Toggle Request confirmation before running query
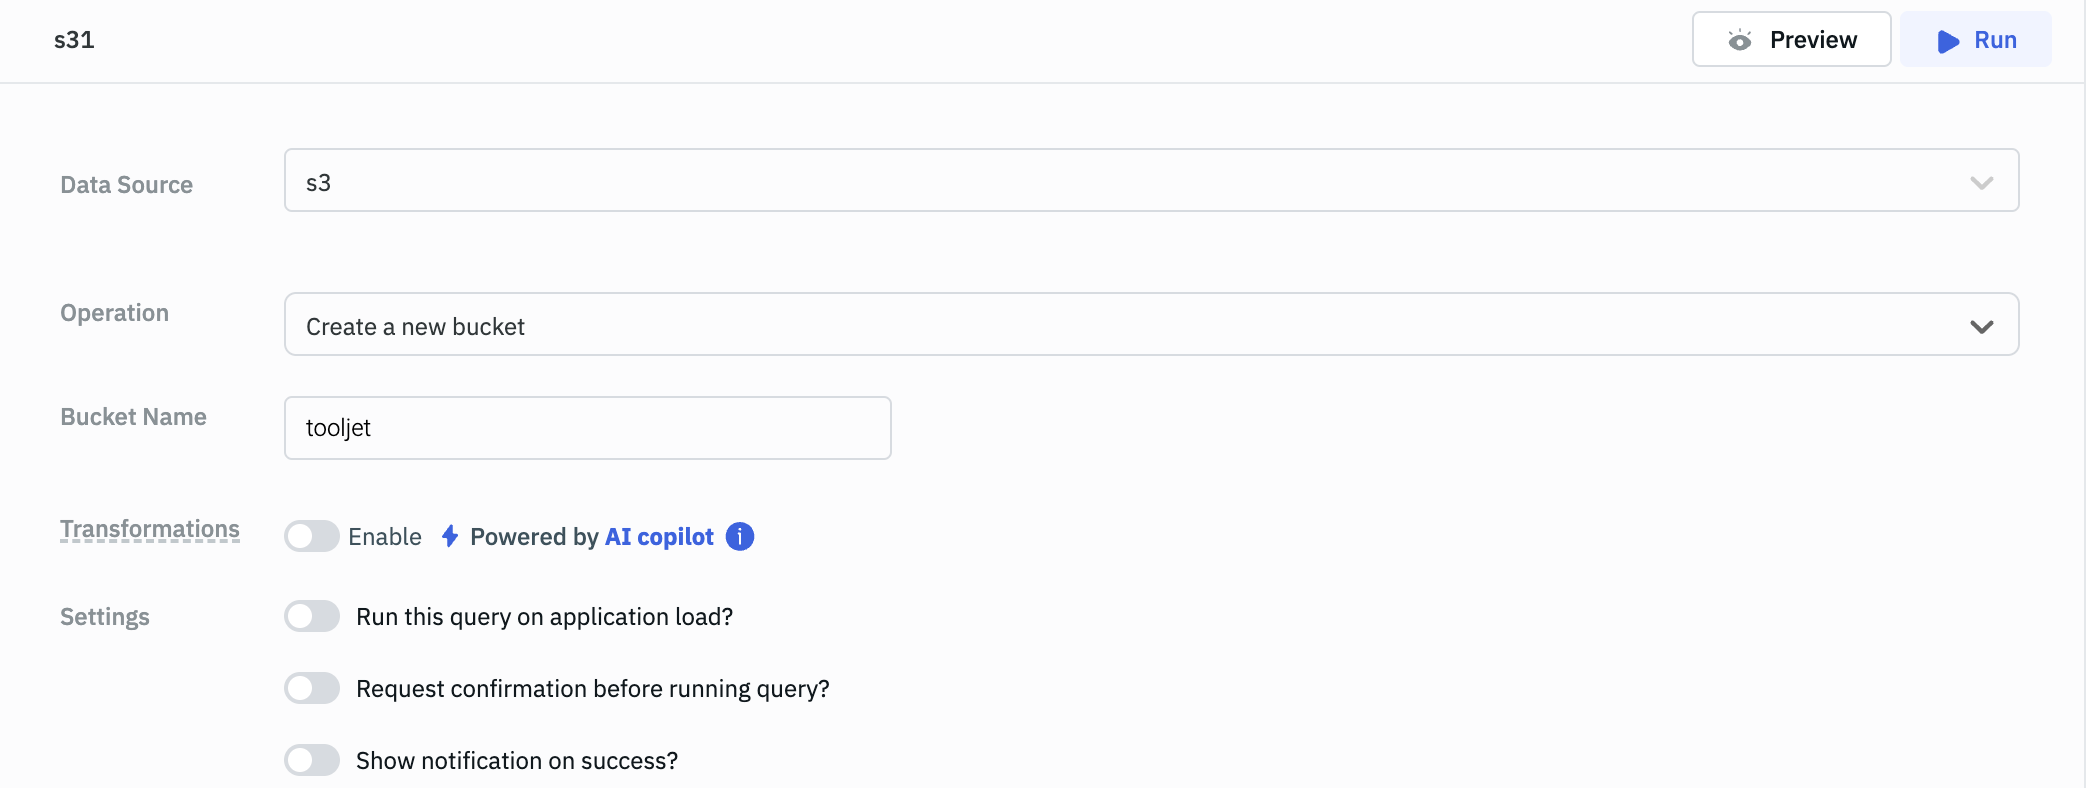The image size is (2086, 788). (312, 689)
